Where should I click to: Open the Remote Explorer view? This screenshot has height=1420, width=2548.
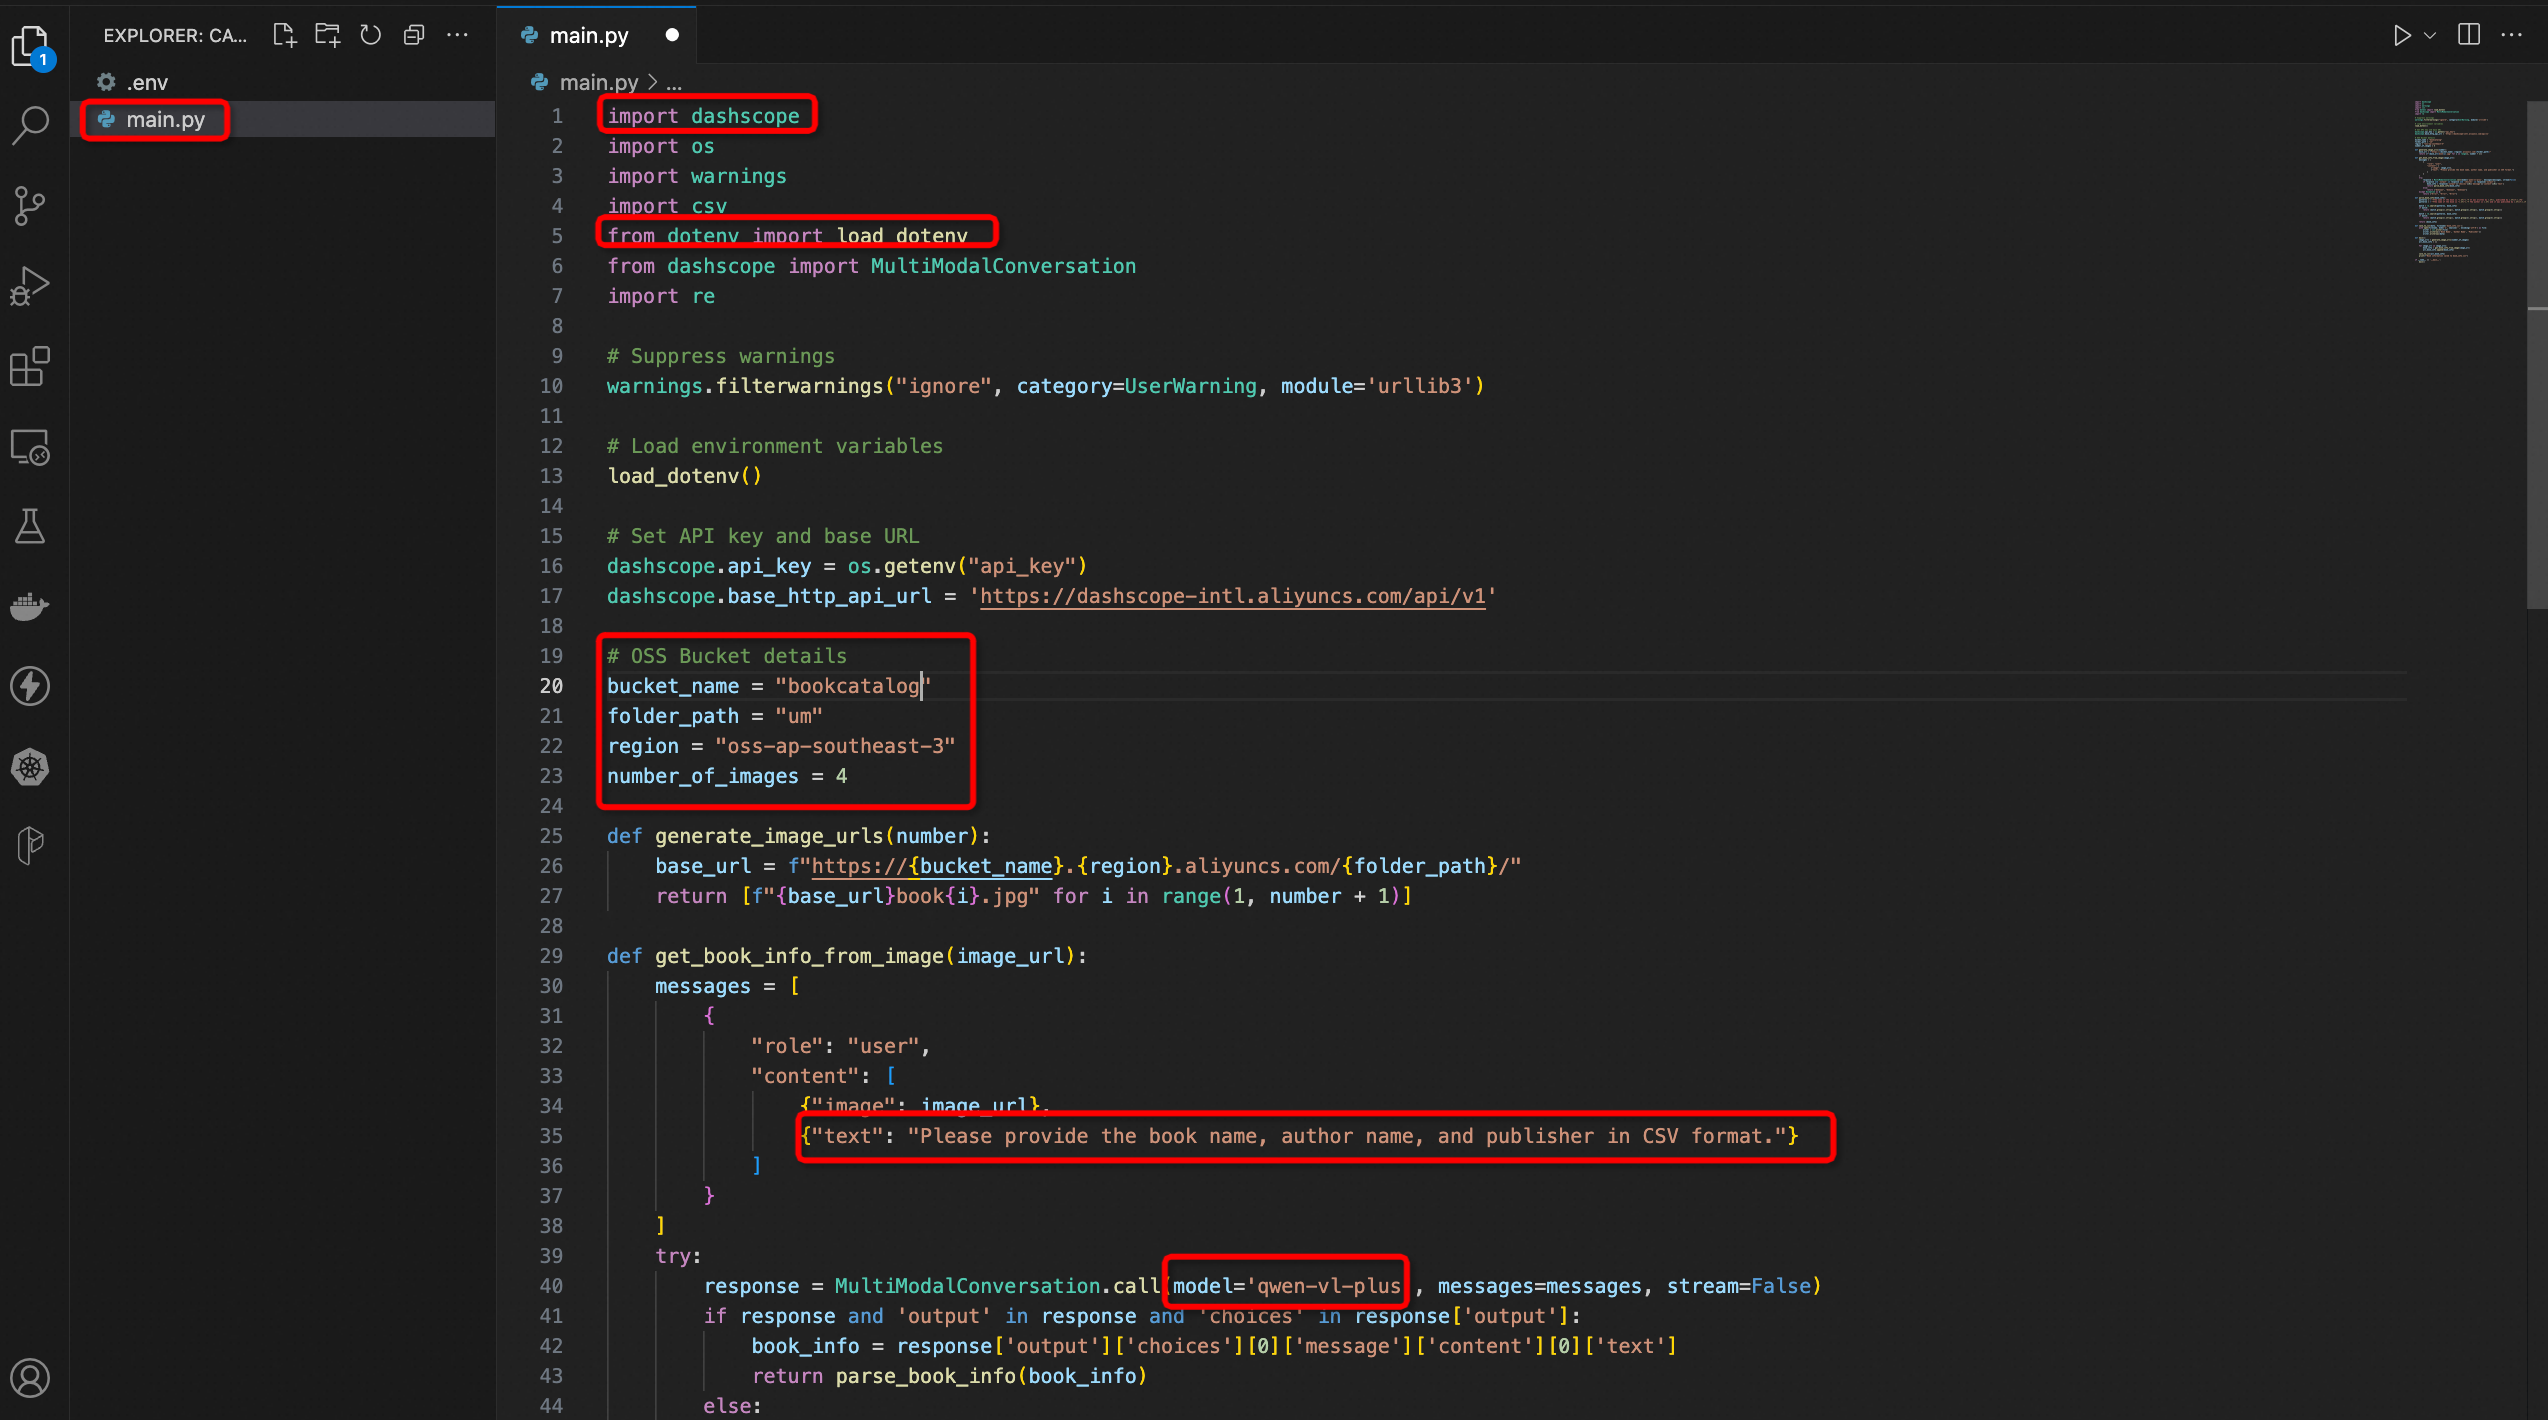click(30, 447)
